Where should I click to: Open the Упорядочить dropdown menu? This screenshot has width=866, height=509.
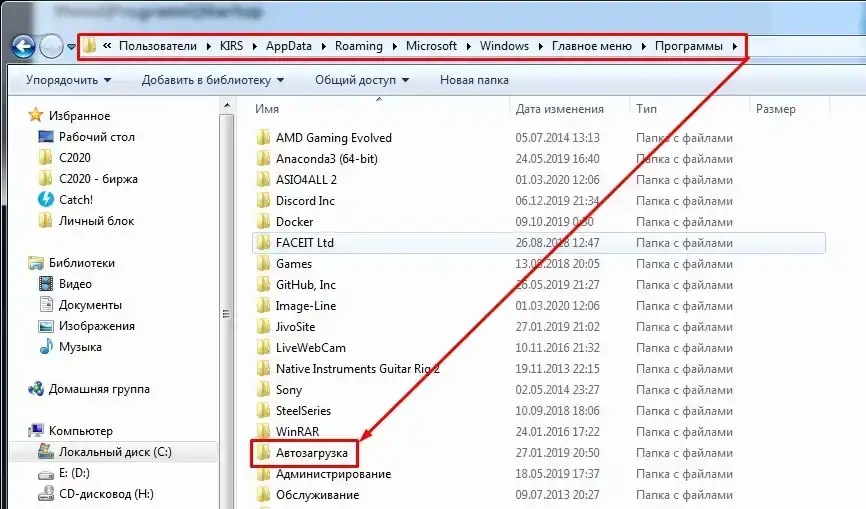[68, 80]
